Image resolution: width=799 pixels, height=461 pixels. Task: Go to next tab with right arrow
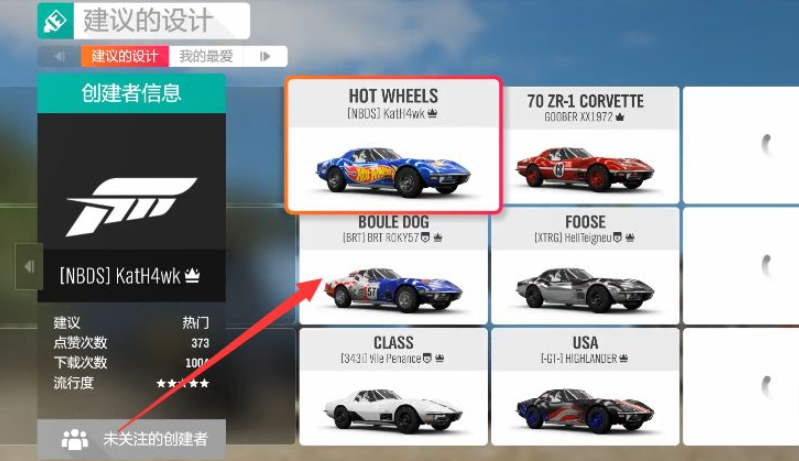[265, 56]
